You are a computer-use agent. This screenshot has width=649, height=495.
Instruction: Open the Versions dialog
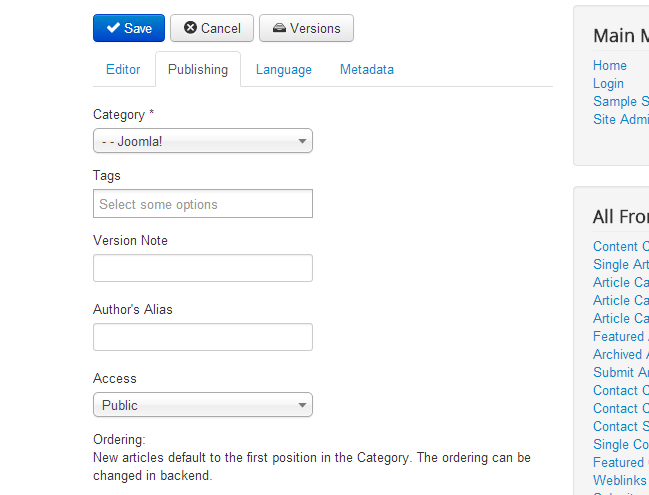pyautogui.click(x=306, y=28)
